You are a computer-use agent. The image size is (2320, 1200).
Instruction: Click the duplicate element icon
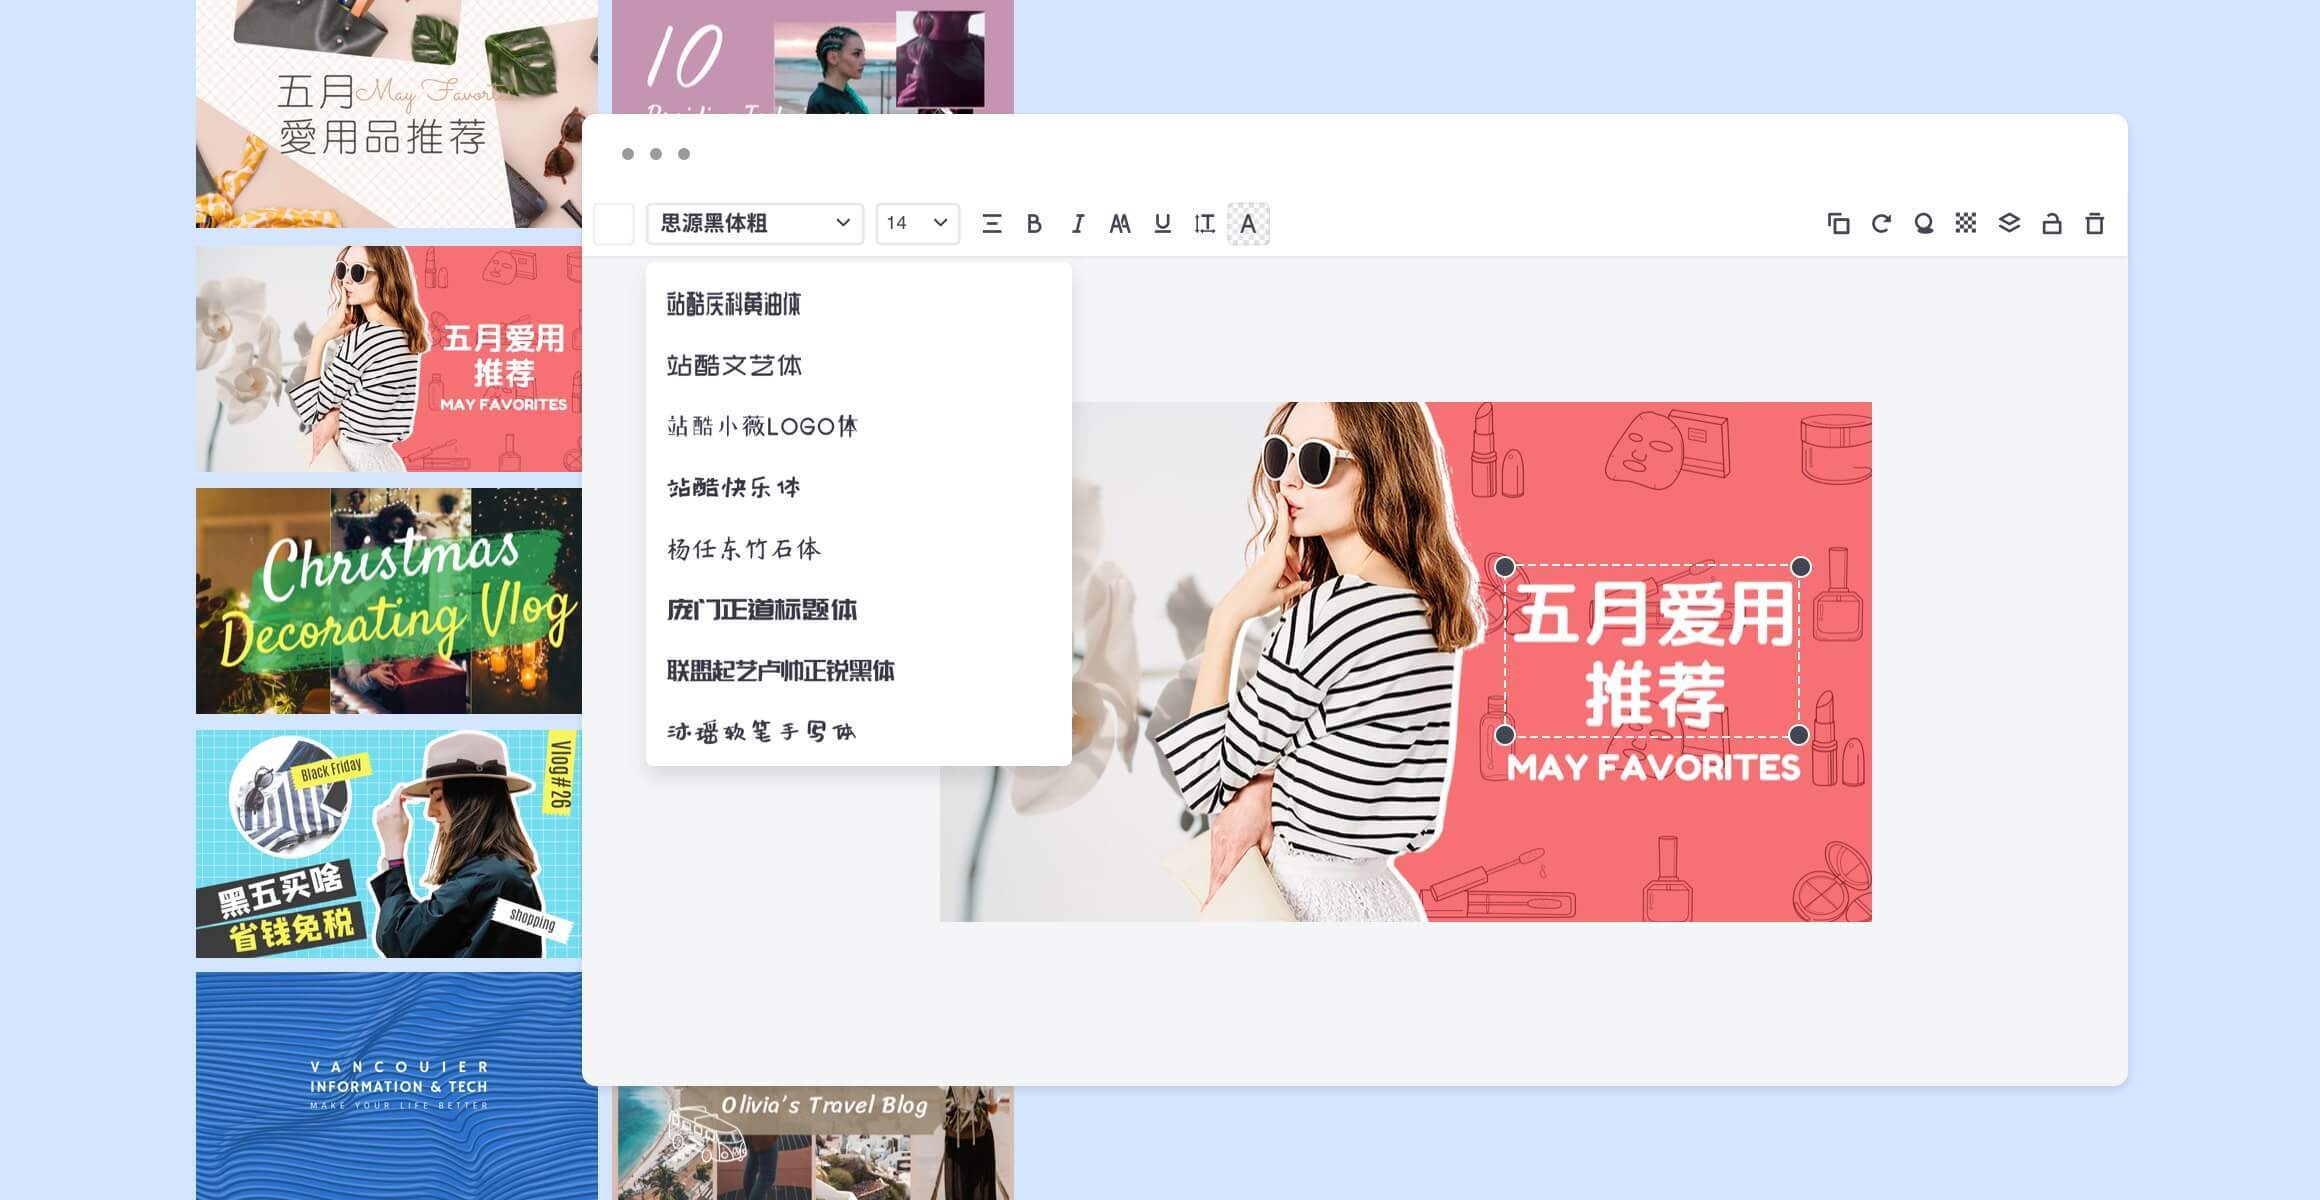pyautogui.click(x=1838, y=224)
